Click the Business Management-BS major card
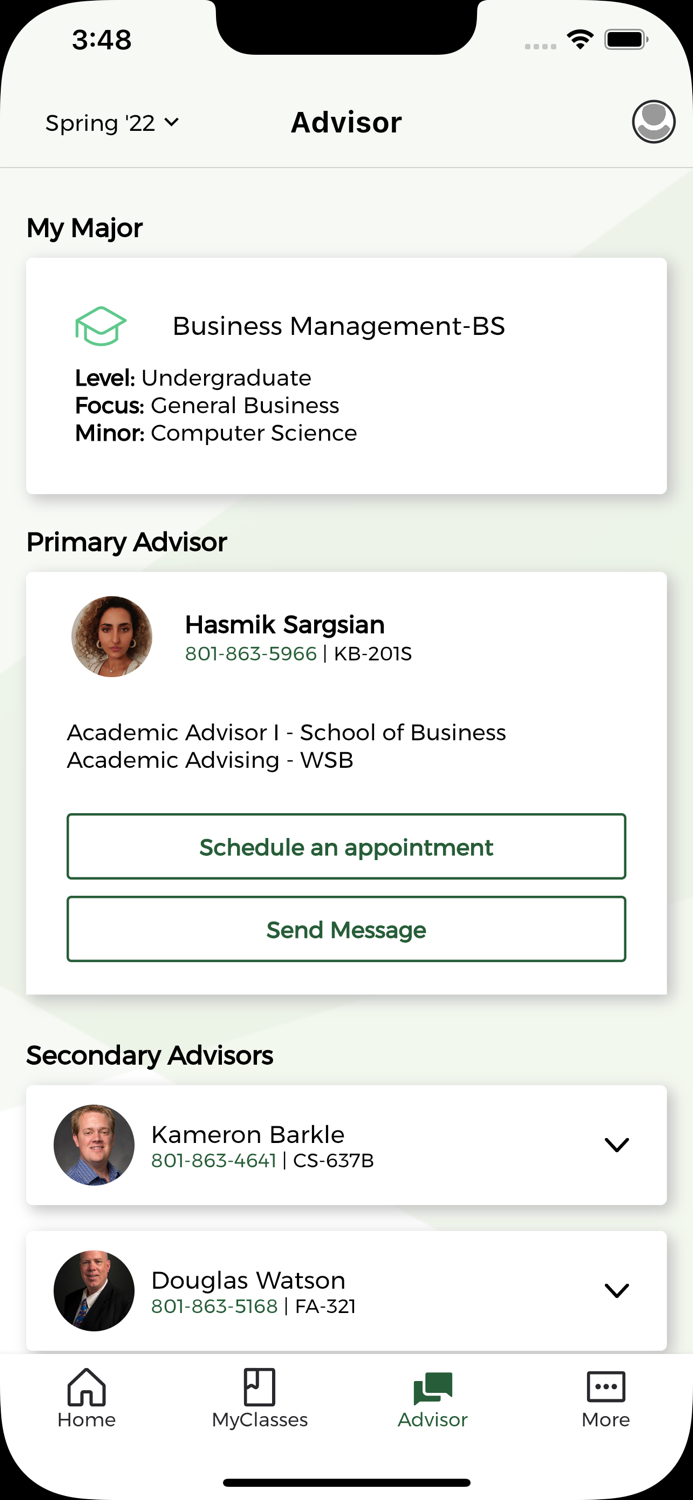 [346, 375]
